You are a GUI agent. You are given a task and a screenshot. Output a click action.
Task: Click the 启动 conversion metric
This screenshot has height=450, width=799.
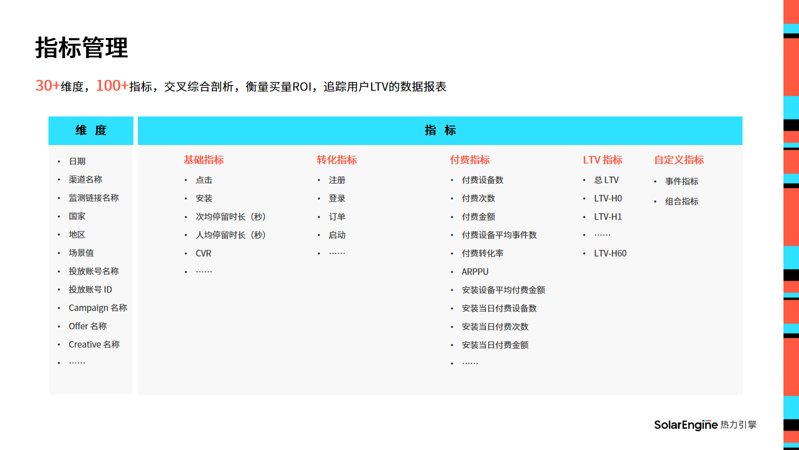click(337, 235)
